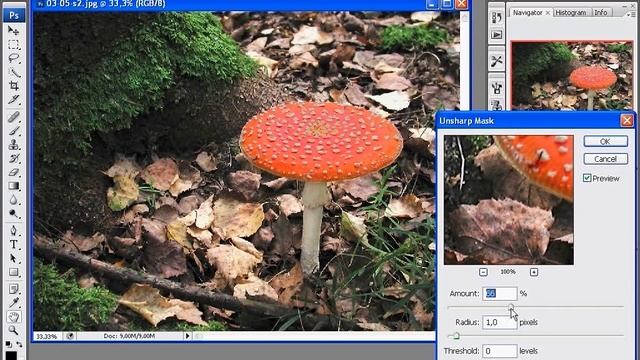Select the Eyedropper tool
The height and width of the screenshot is (360, 640).
13,303
